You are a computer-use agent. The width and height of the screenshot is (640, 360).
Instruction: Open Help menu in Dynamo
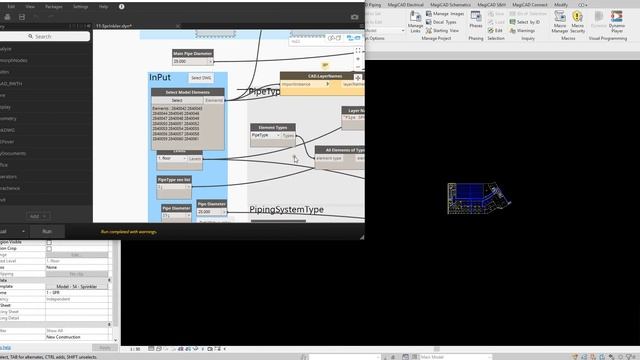click(104, 7)
